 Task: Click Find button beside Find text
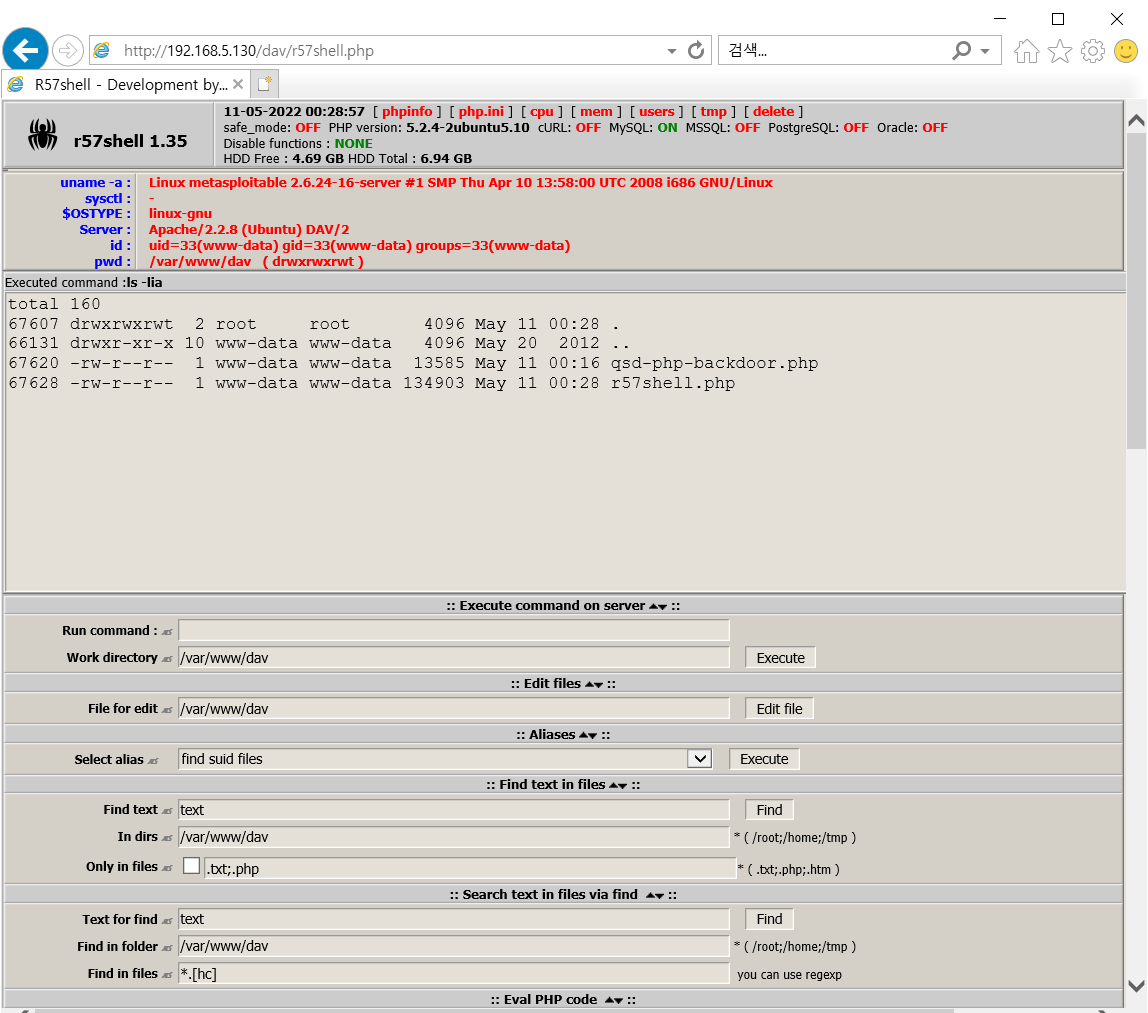click(x=769, y=810)
